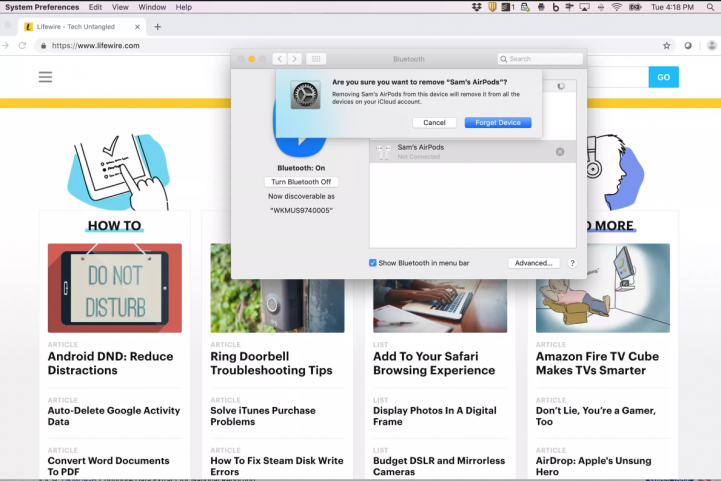Click the browser address bar URL
Image resolution: width=721 pixels, height=481 pixels.
tap(96, 46)
